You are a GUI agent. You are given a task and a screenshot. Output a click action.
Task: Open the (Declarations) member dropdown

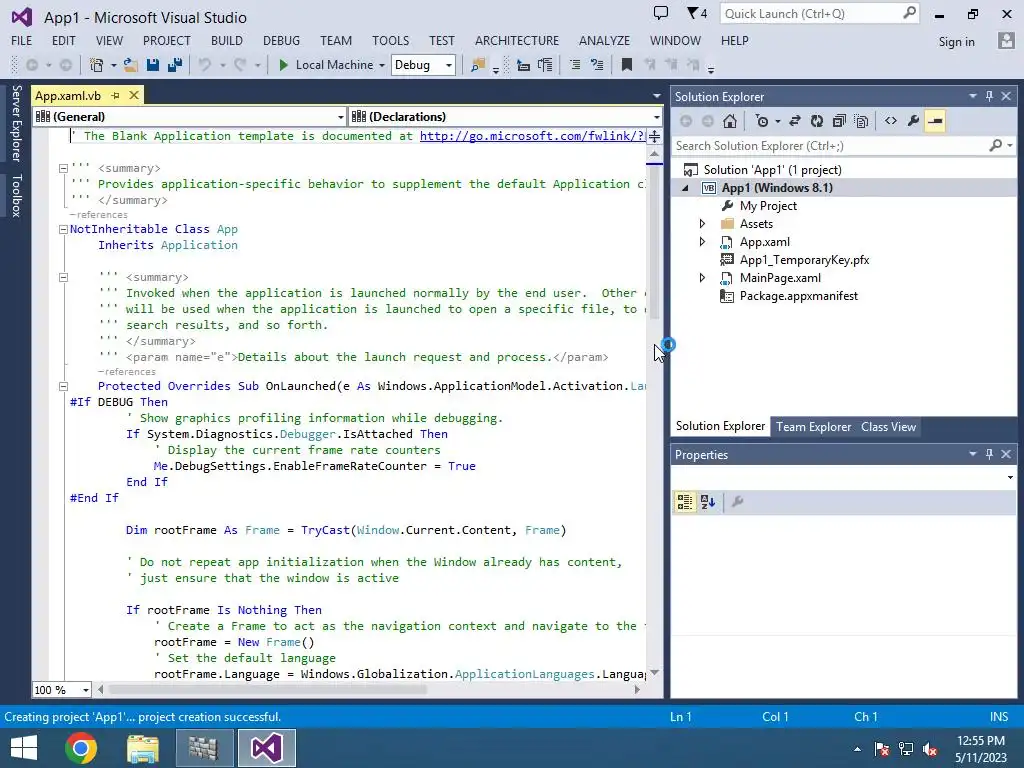click(x=505, y=117)
